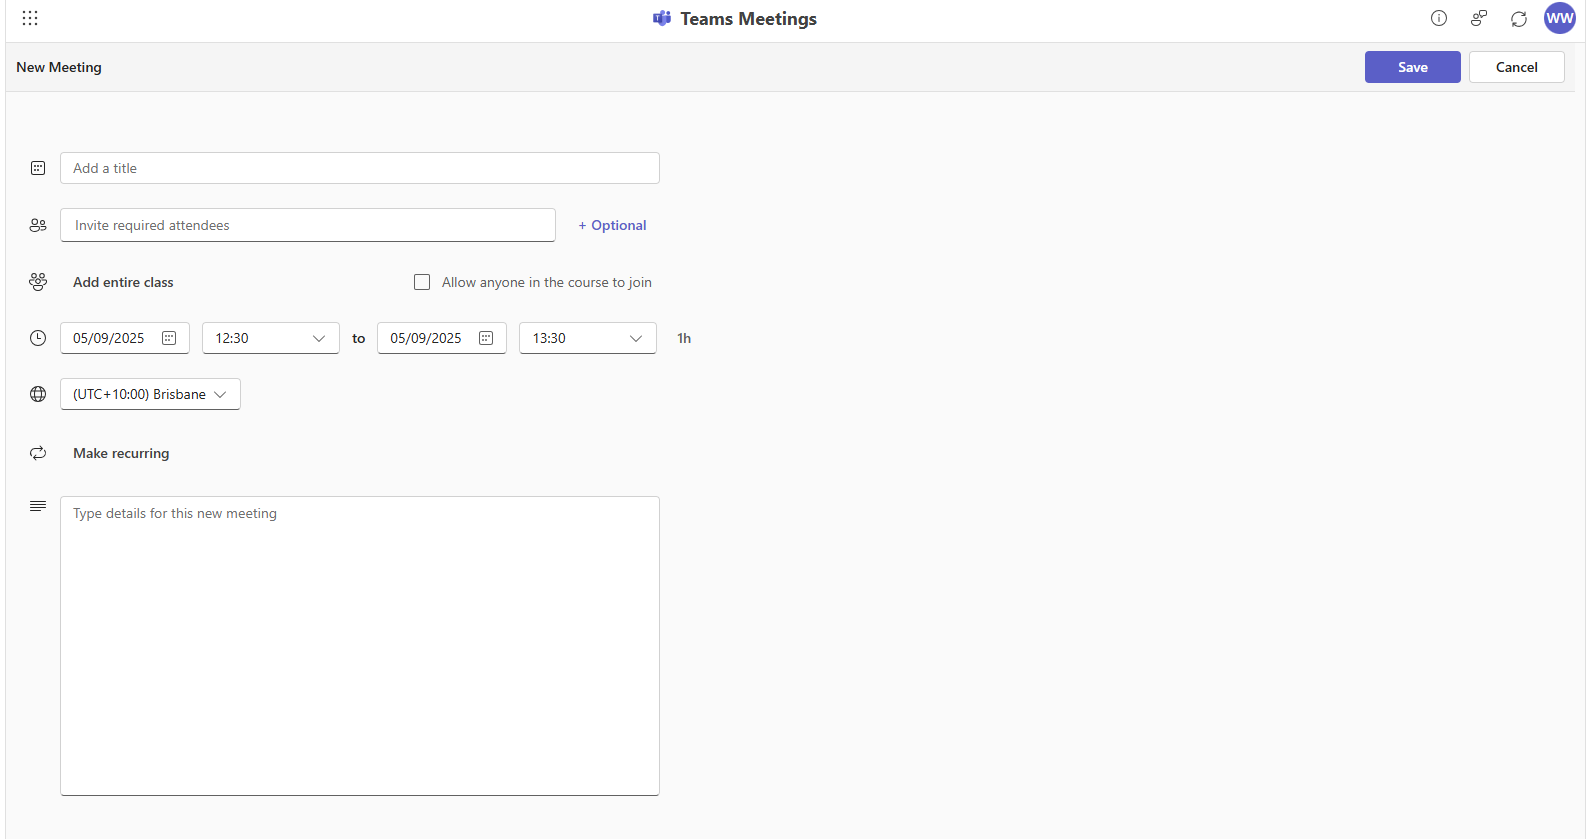Open the start date calendar picker icon
The image size is (1590, 839).
point(169,338)
